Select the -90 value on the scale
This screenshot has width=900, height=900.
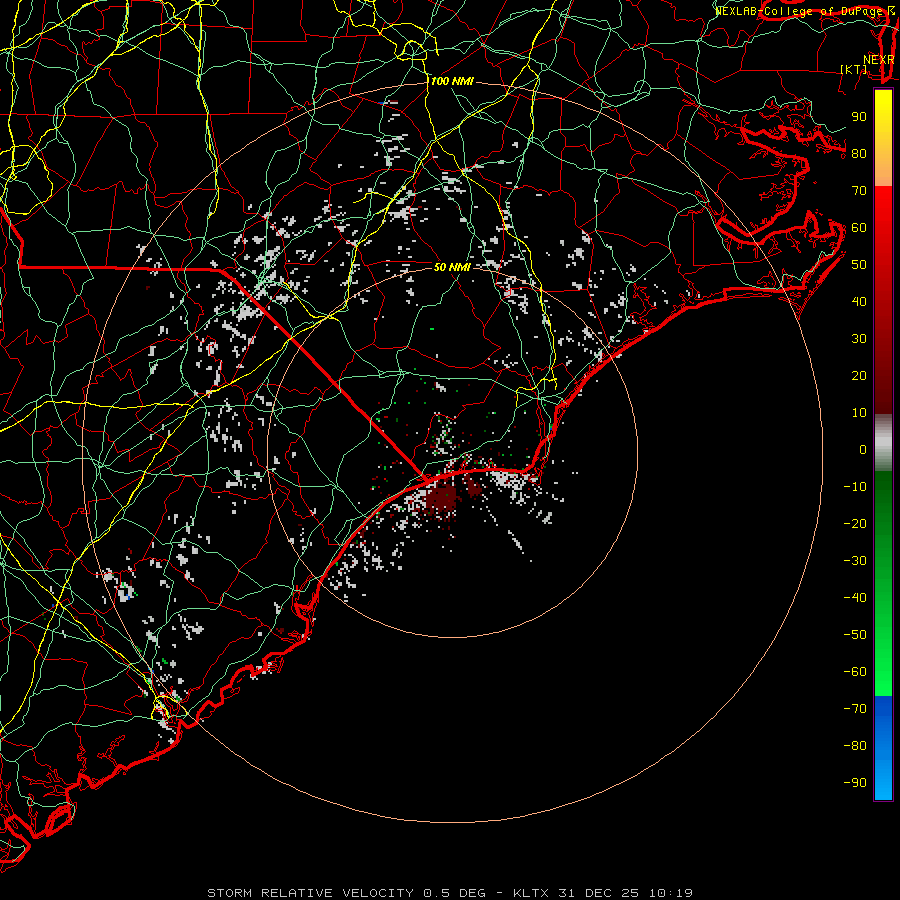(x=855, y=782)
